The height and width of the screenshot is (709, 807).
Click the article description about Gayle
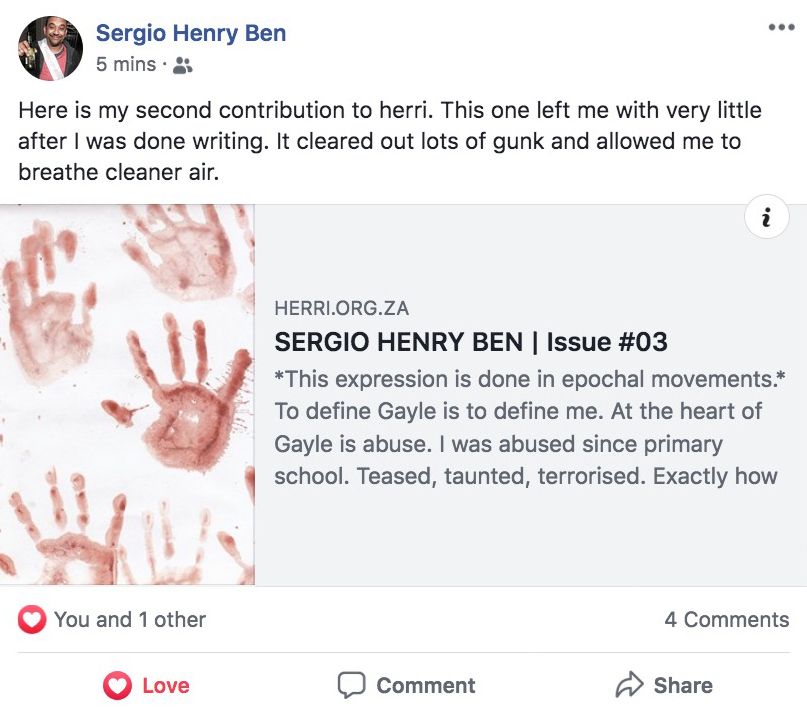coord(525,427)
